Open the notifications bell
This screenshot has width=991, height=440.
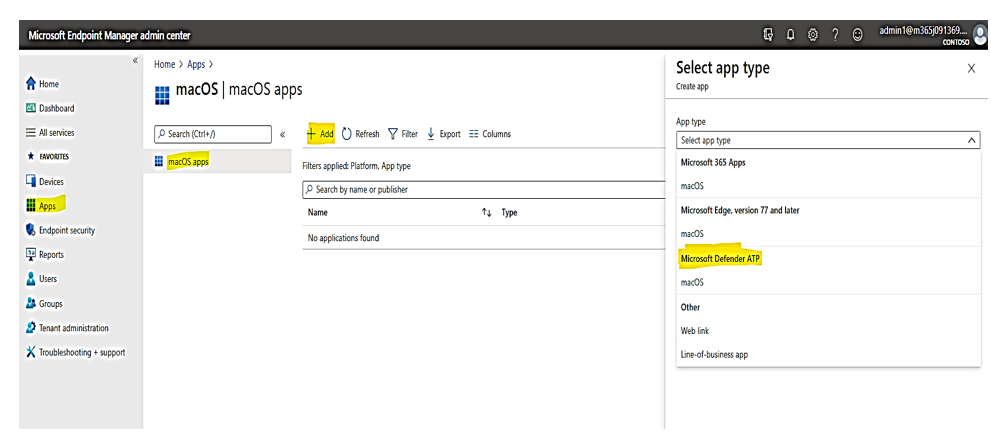pos(790,36)
